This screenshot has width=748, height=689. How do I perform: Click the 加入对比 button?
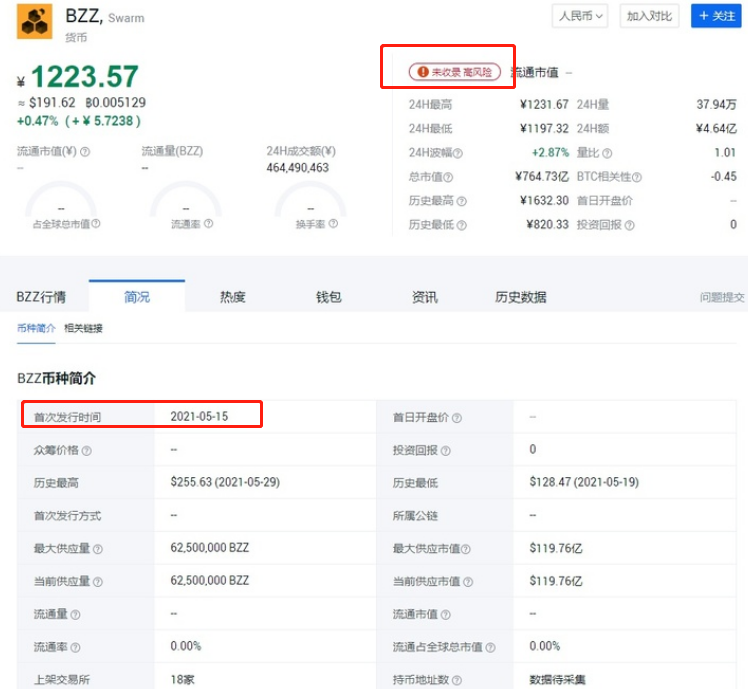(650, 16)
